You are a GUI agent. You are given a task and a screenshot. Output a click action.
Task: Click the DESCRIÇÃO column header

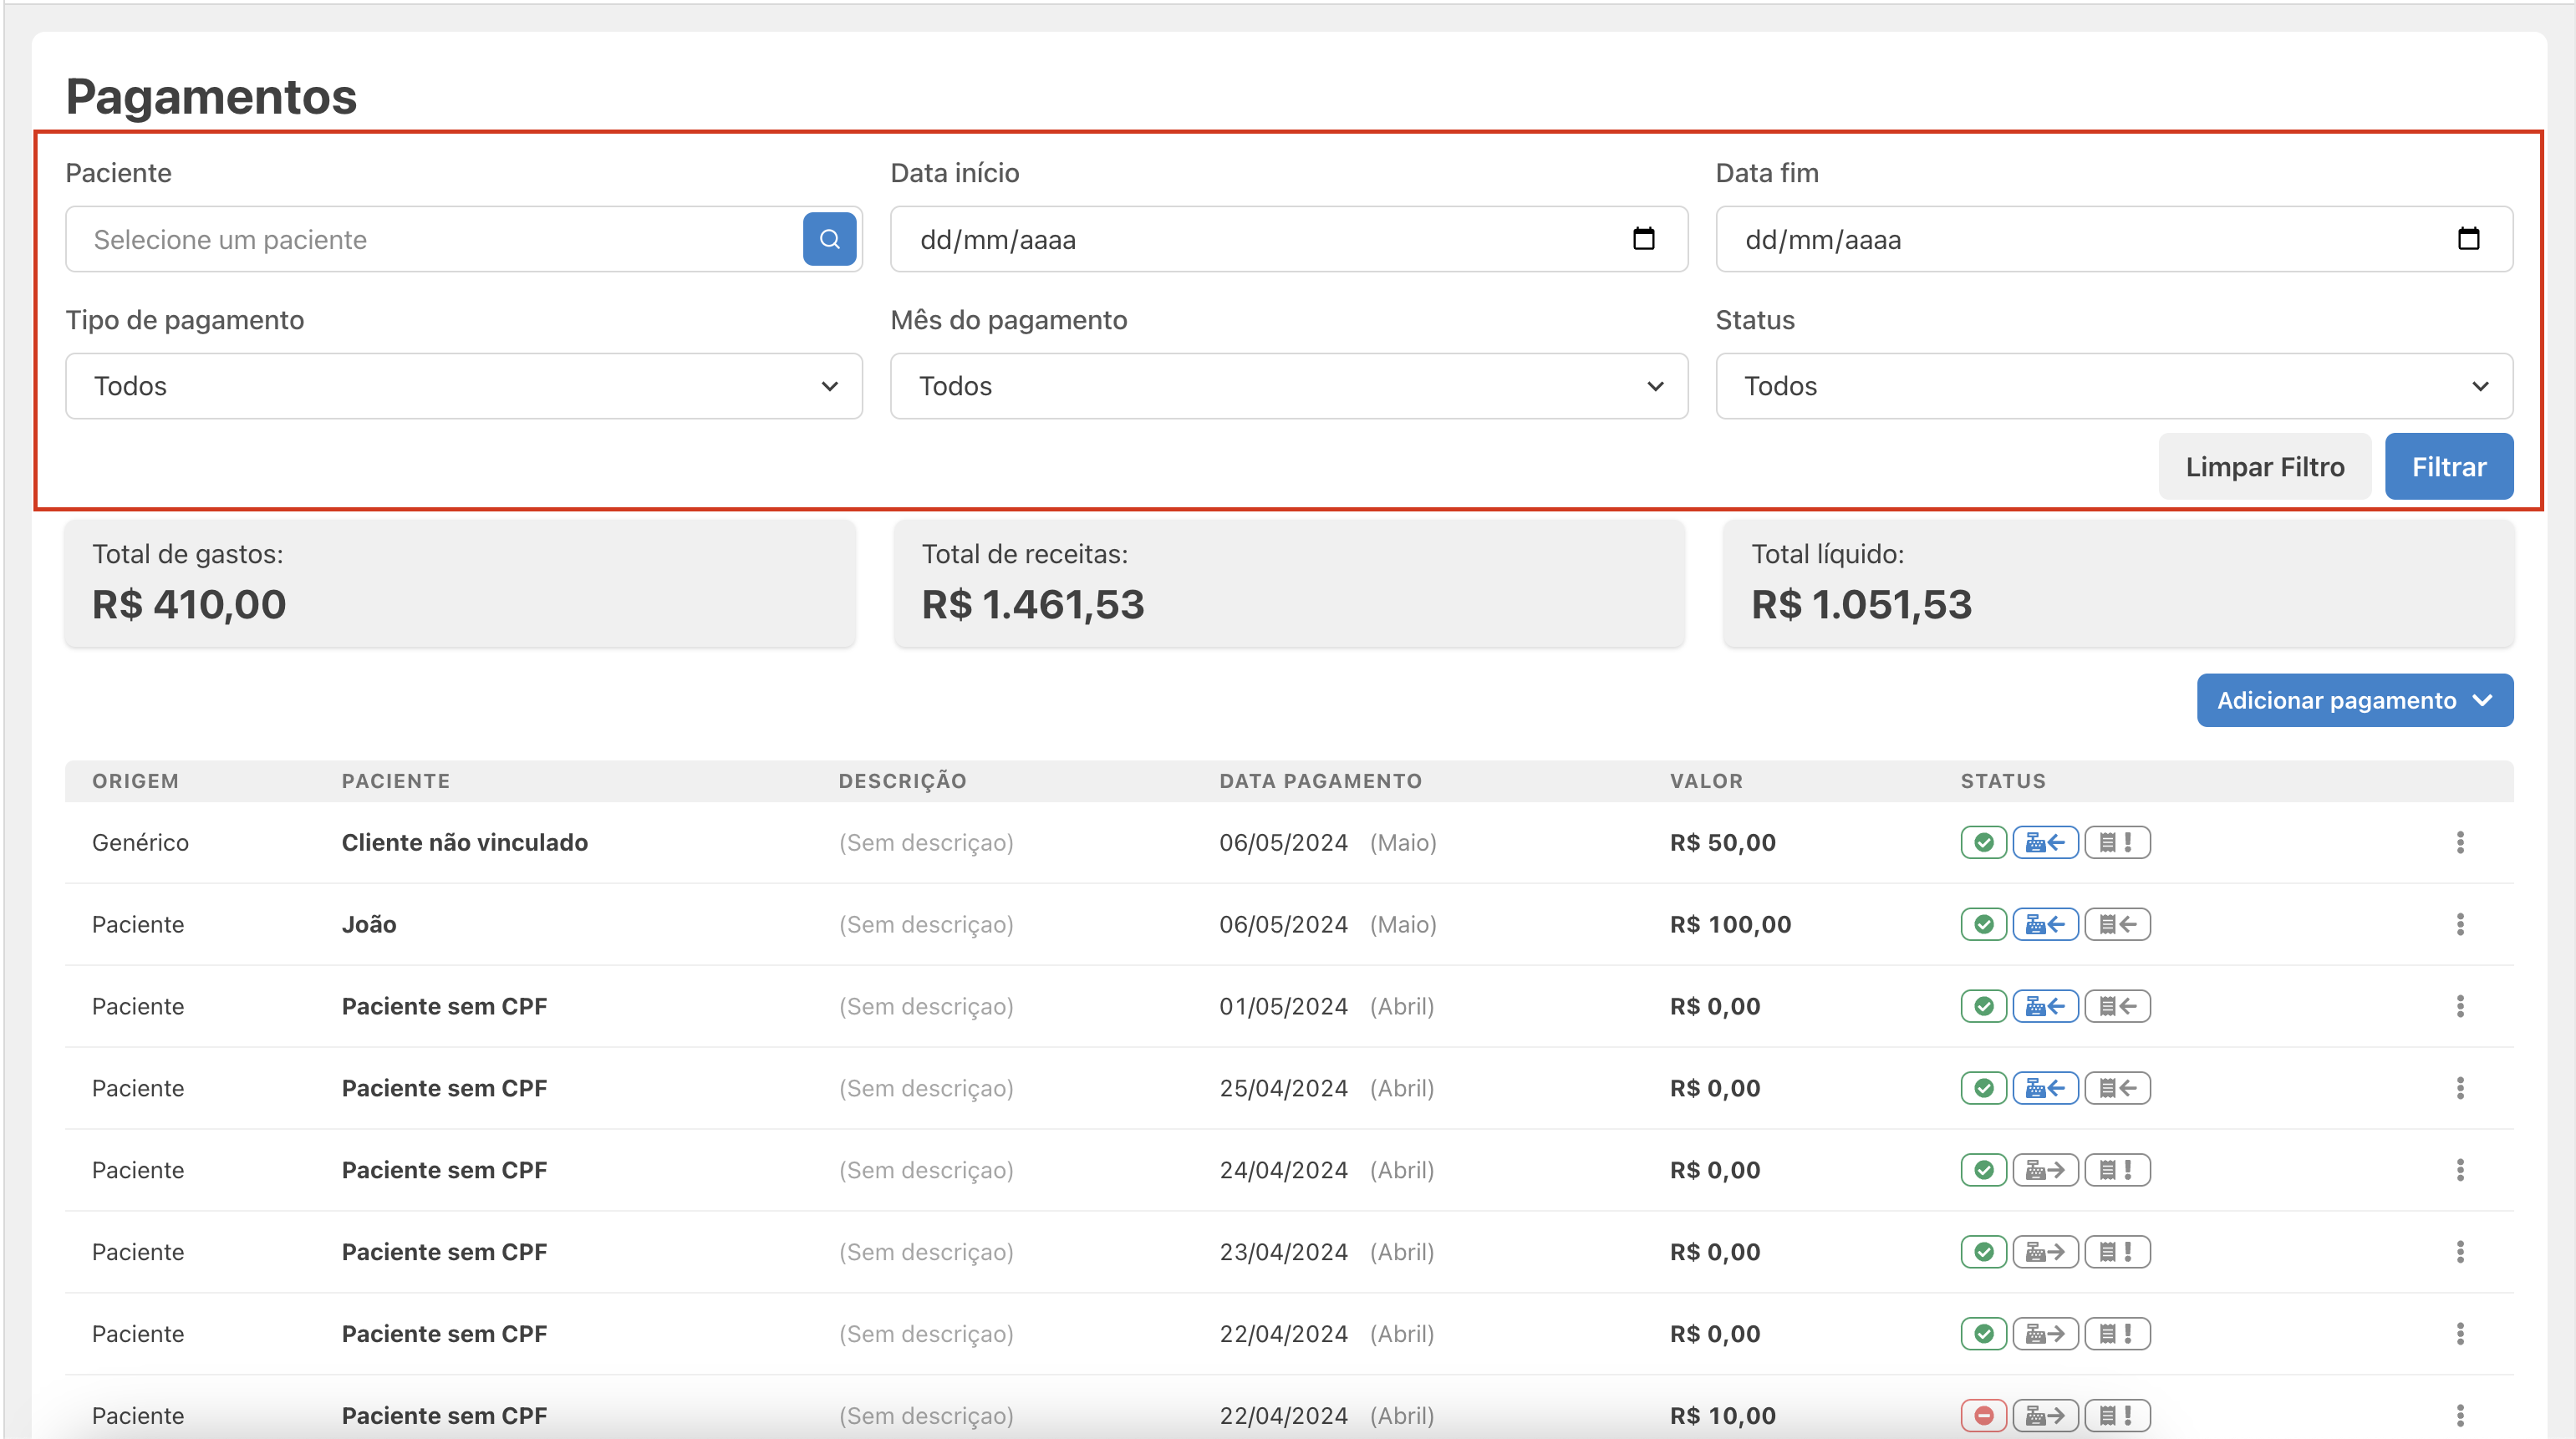tap(902, 782)
